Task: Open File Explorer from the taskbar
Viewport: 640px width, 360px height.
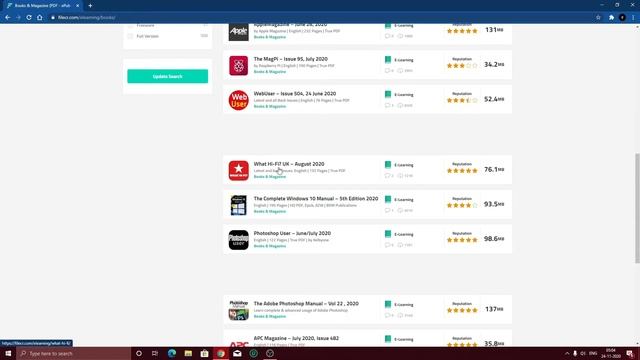Action: (188, 353)
